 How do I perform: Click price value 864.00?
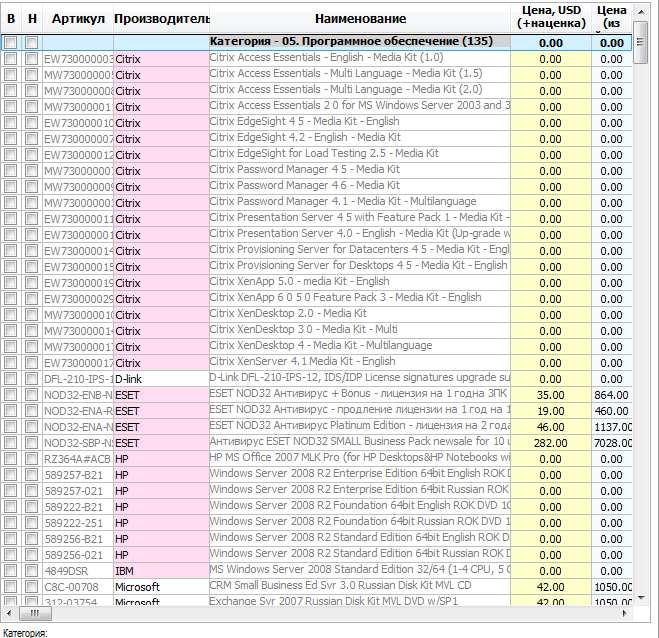pos(612,395)
